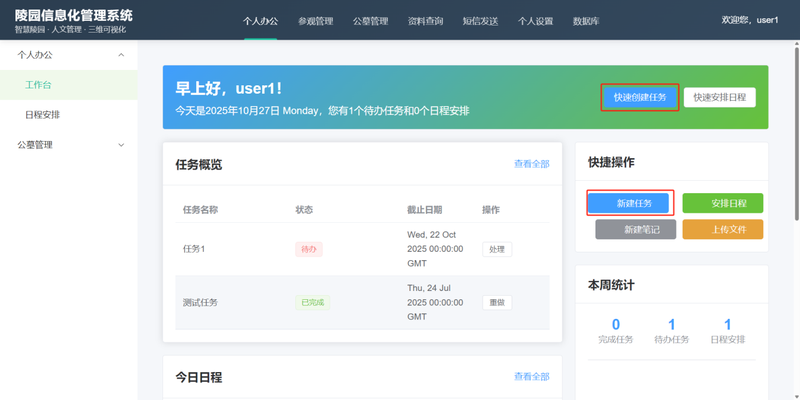
Task: Open the 参观管理 top menu
Action: 315,21
